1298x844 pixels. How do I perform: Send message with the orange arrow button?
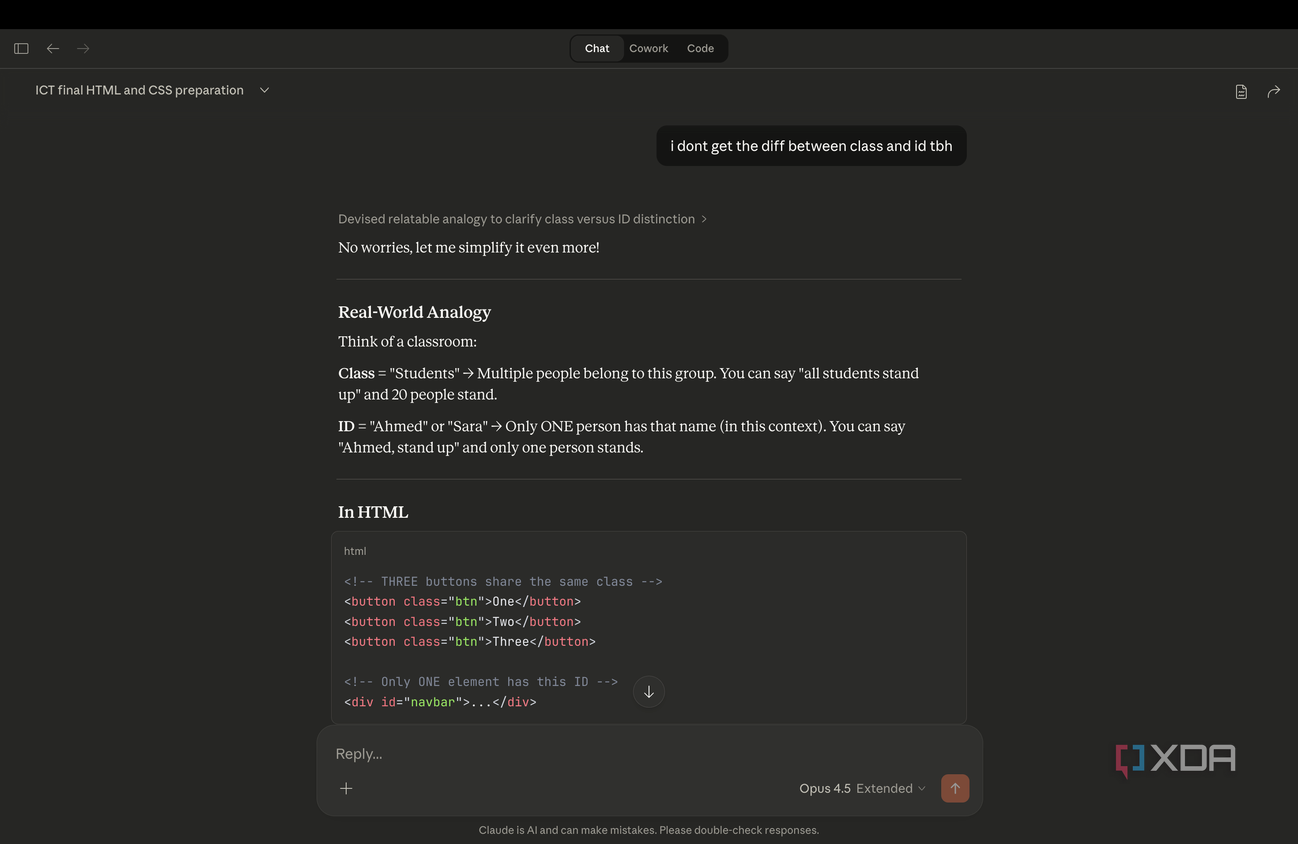[x=955, y=788]
